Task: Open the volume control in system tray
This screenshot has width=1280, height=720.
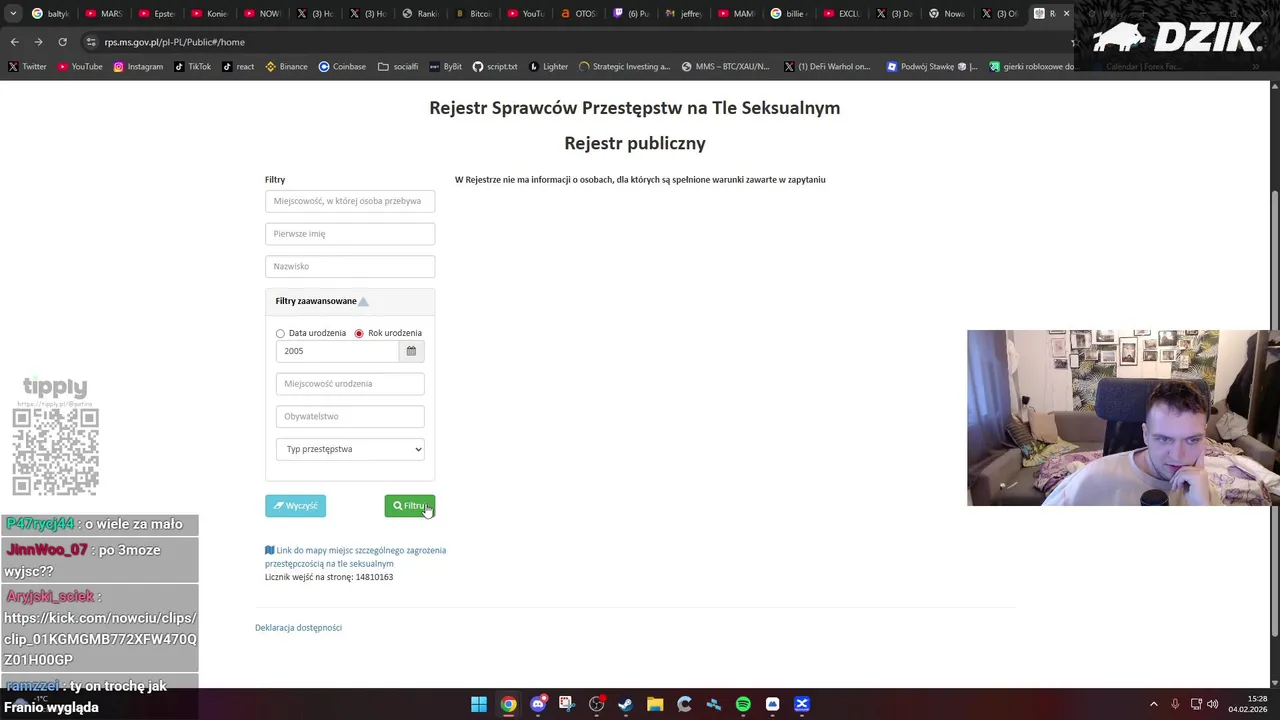Action: tap(1212, 704)
